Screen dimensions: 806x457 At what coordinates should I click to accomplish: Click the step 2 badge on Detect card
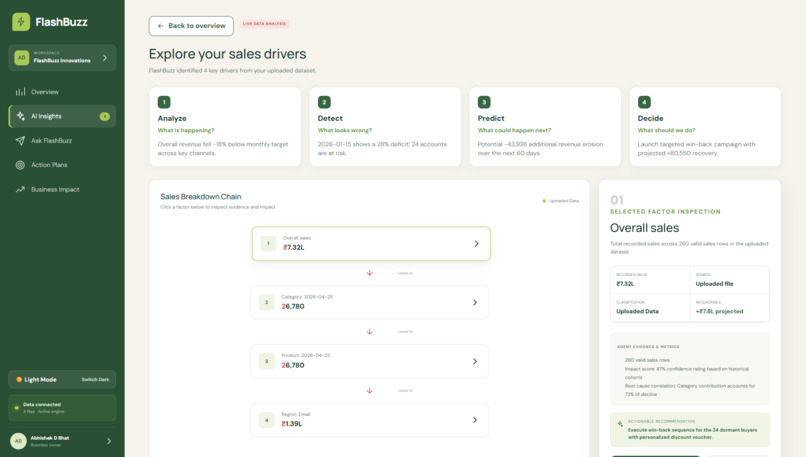tap(324, 102)
